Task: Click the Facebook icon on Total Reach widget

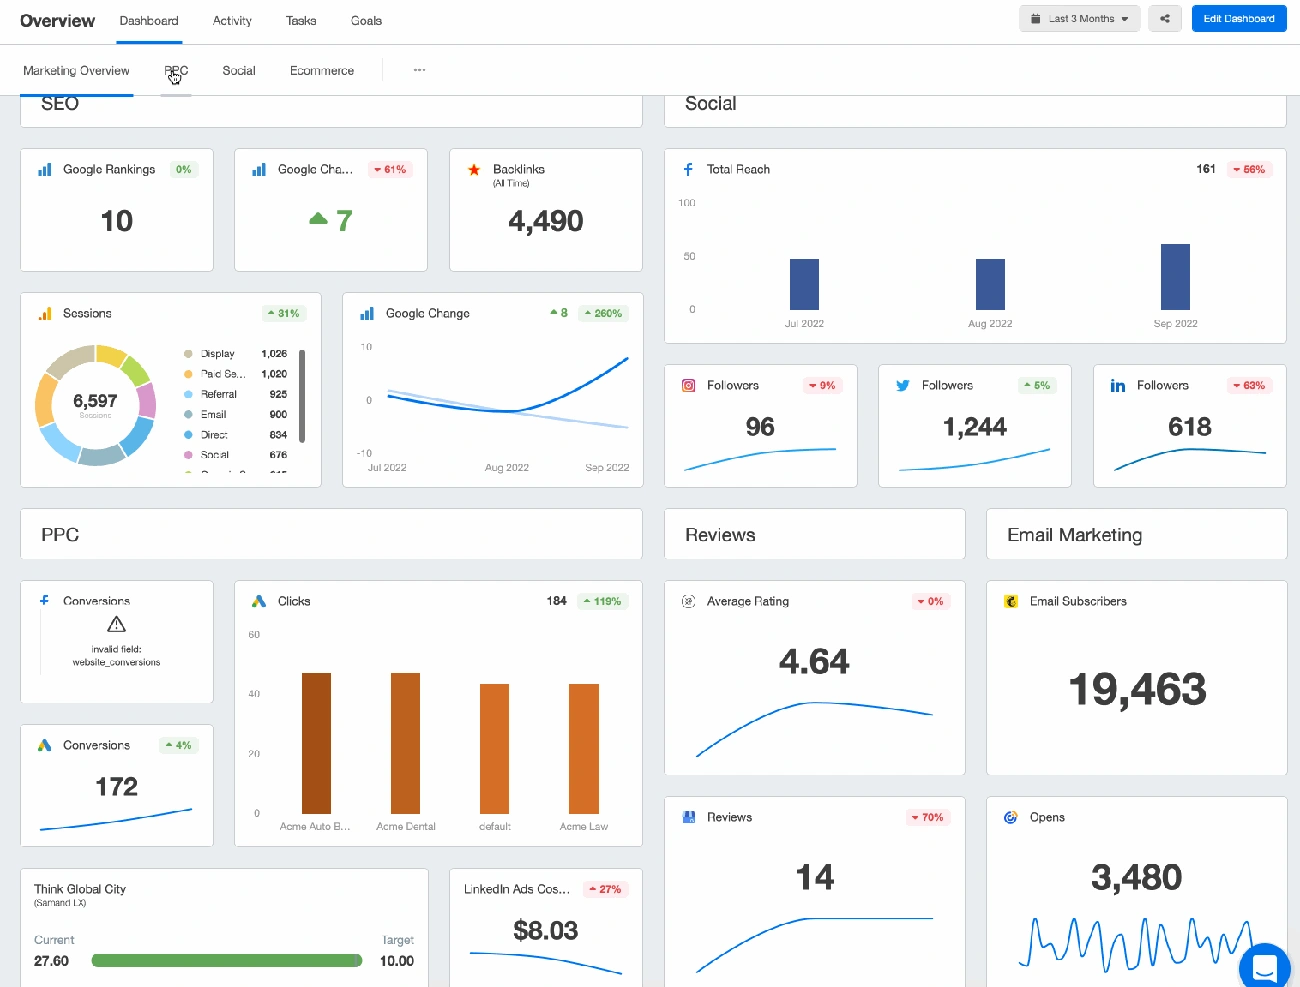Action: [x=687, y=169]
